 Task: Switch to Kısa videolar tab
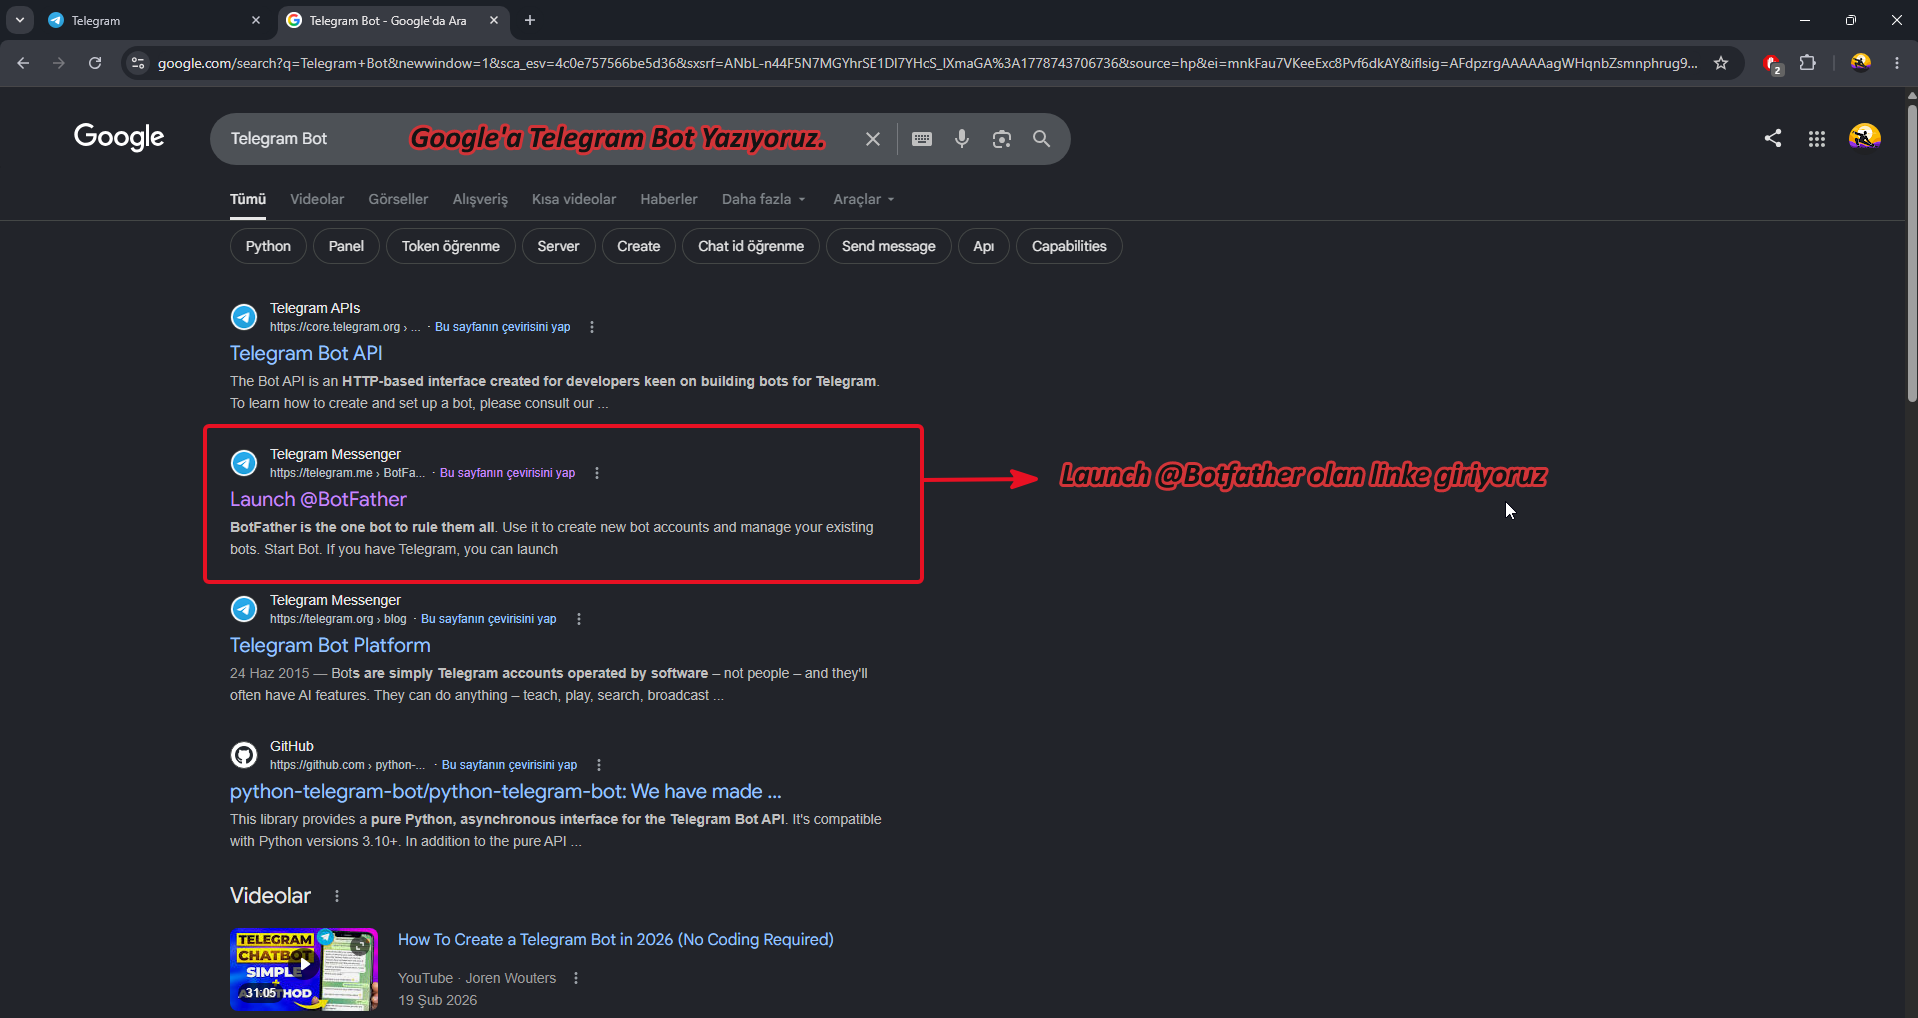[574, 199]
